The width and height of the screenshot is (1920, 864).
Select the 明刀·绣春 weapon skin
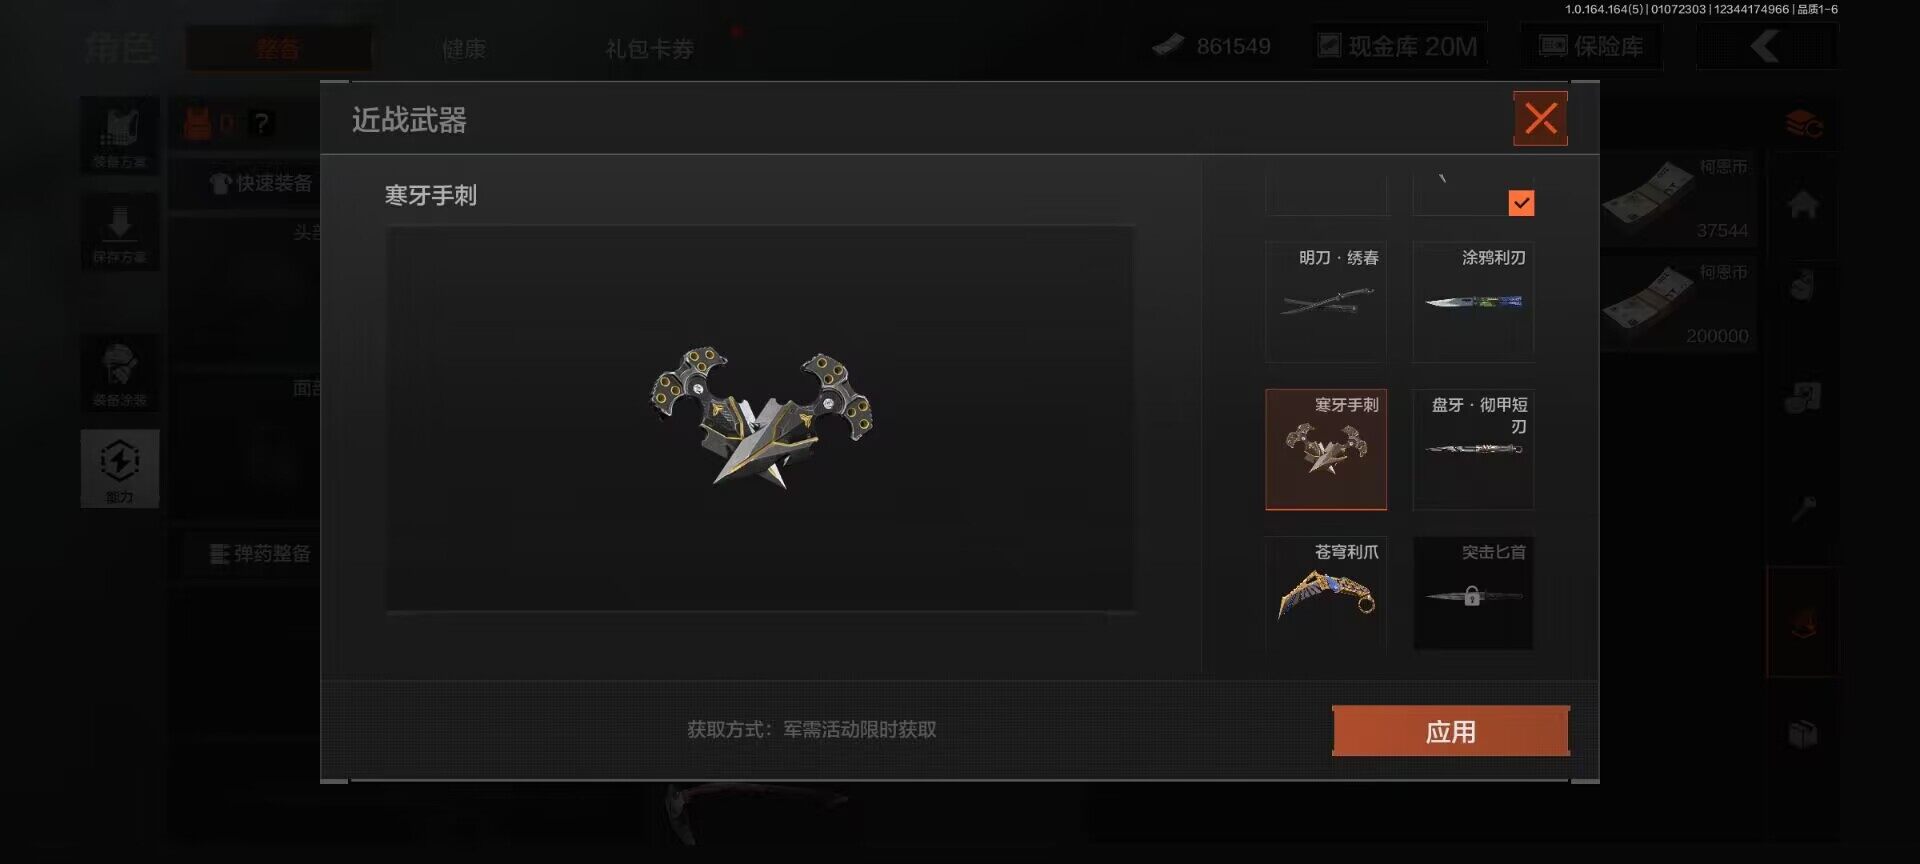point(1326,302)
